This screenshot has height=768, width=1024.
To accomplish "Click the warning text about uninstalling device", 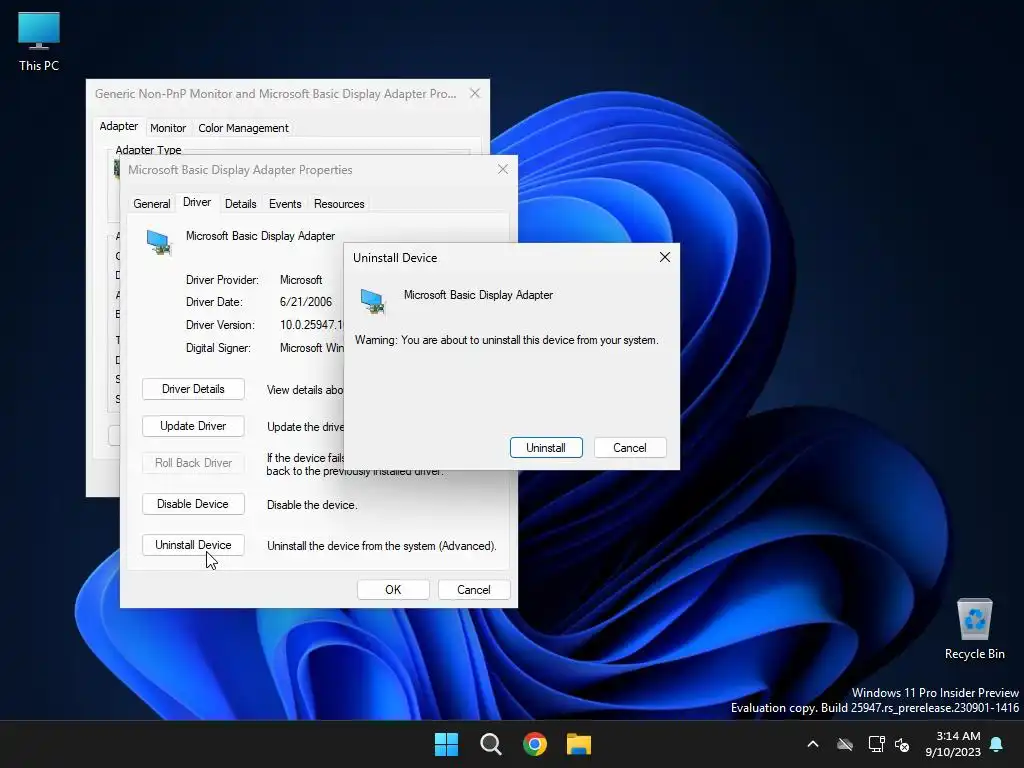I will click(x=507, y=340).
